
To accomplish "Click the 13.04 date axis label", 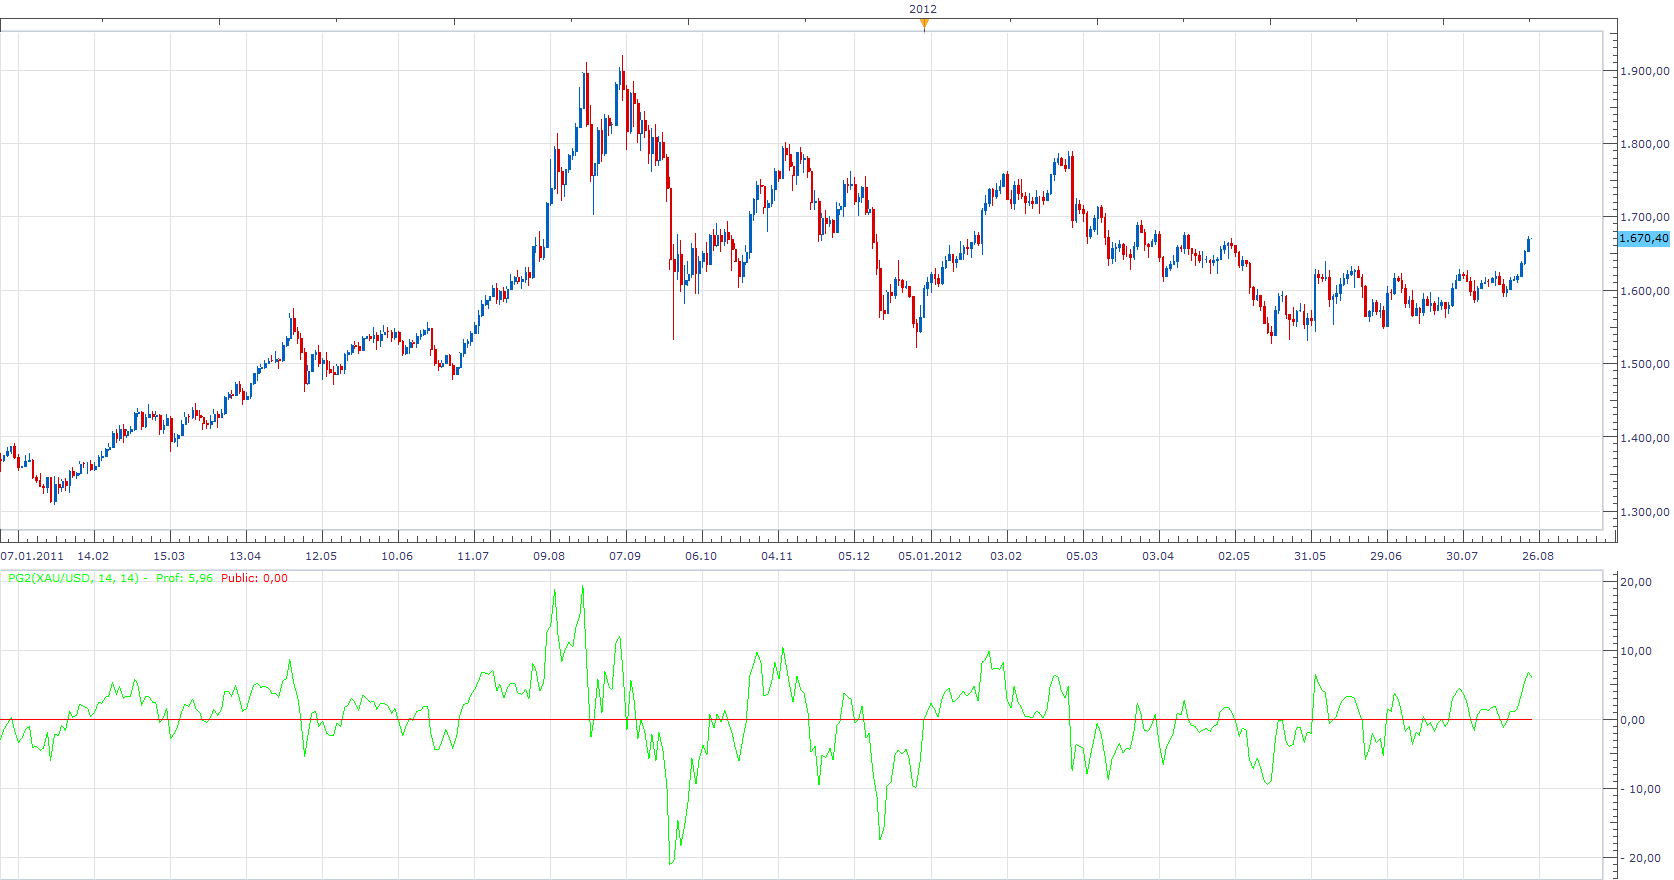I will (x=245, y=556).
